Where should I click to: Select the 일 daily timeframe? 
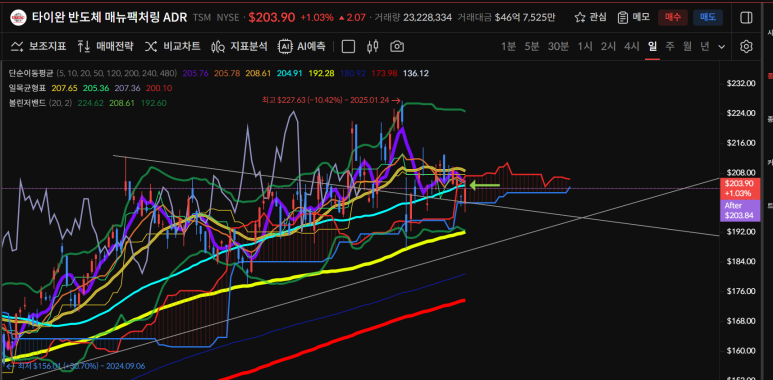[653, 47]
